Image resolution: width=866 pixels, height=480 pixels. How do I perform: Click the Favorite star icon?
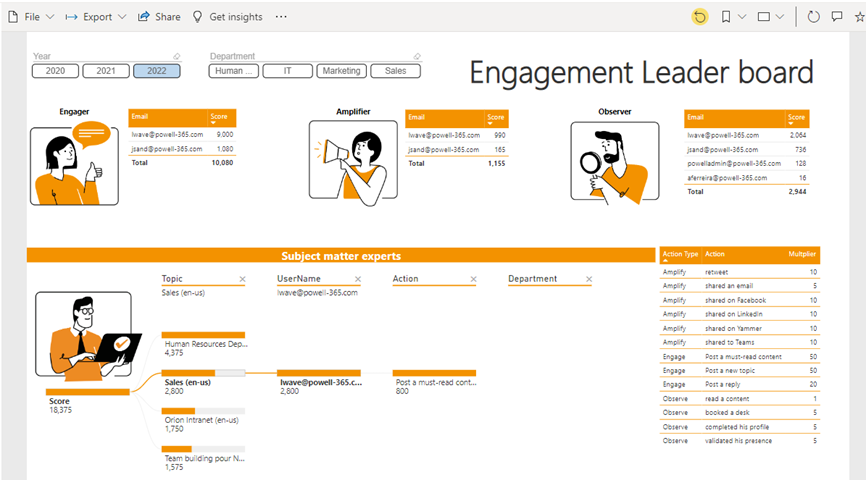pyautogui.click(x=860, y=17)
